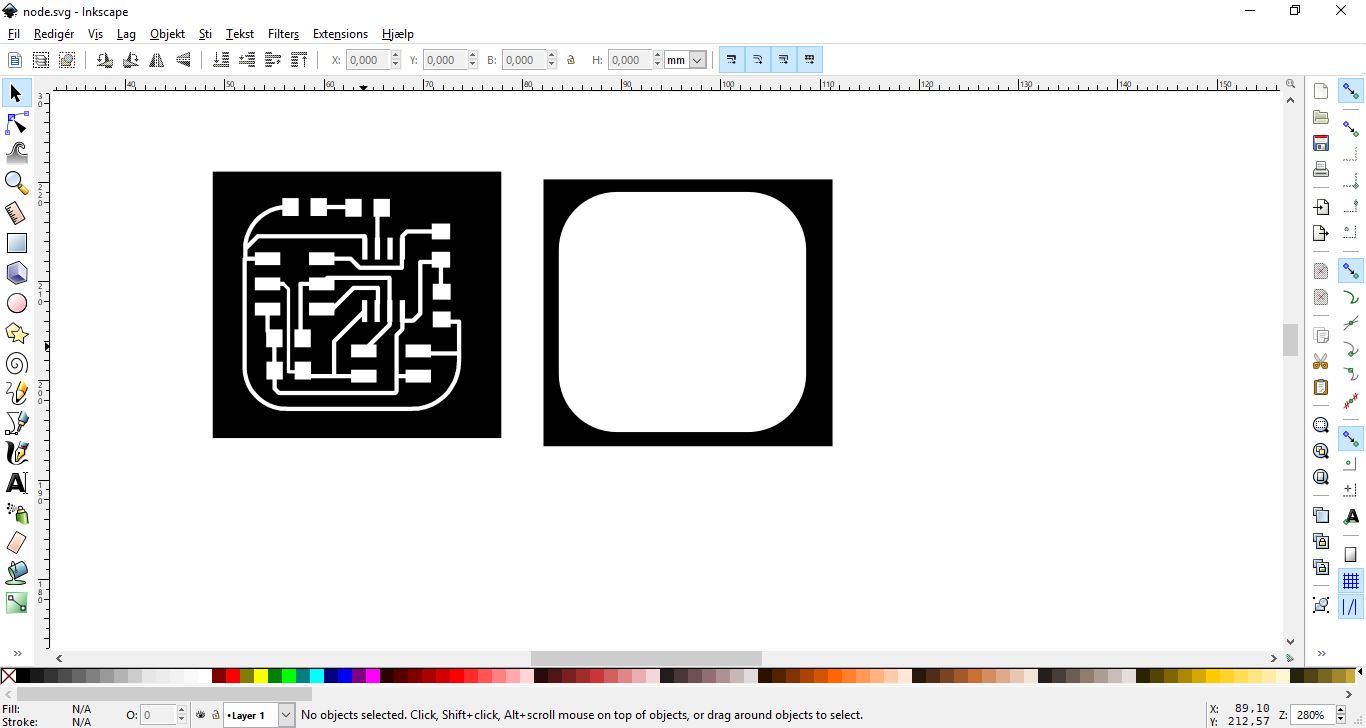Toggle scale stroke width with object
The image size is (1366, 728).
(x=732, y=60)
